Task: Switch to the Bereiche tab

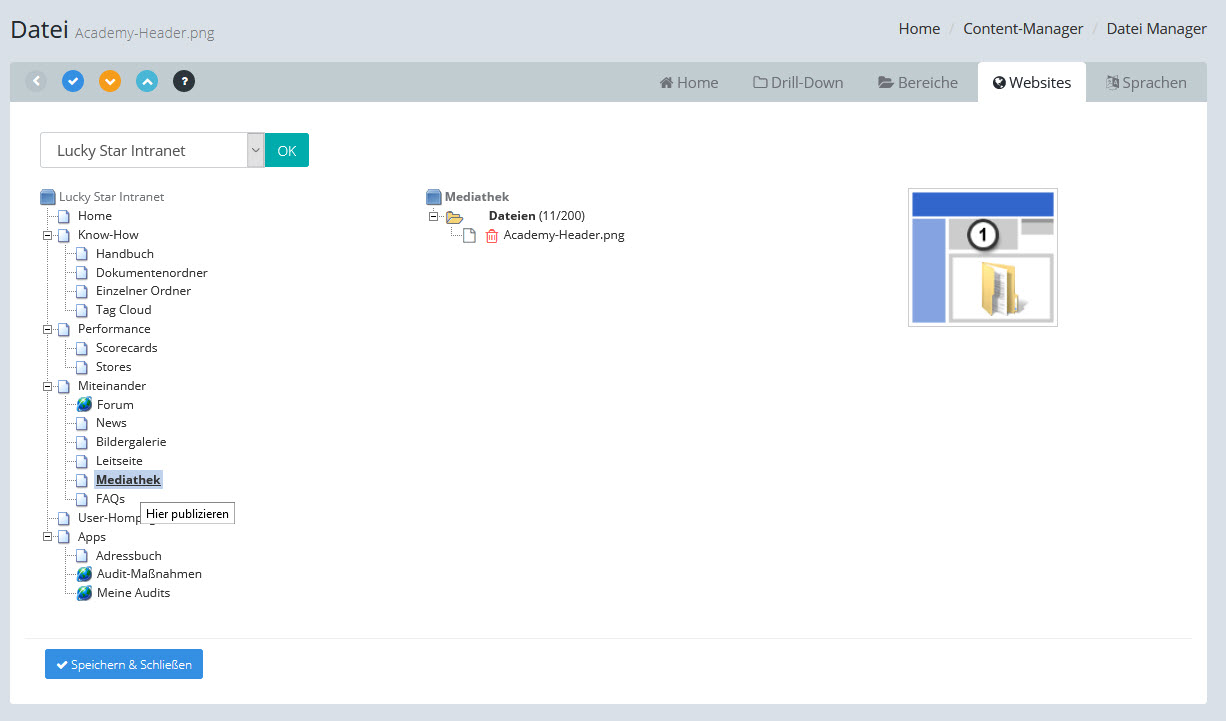Action: coord(918,83)
